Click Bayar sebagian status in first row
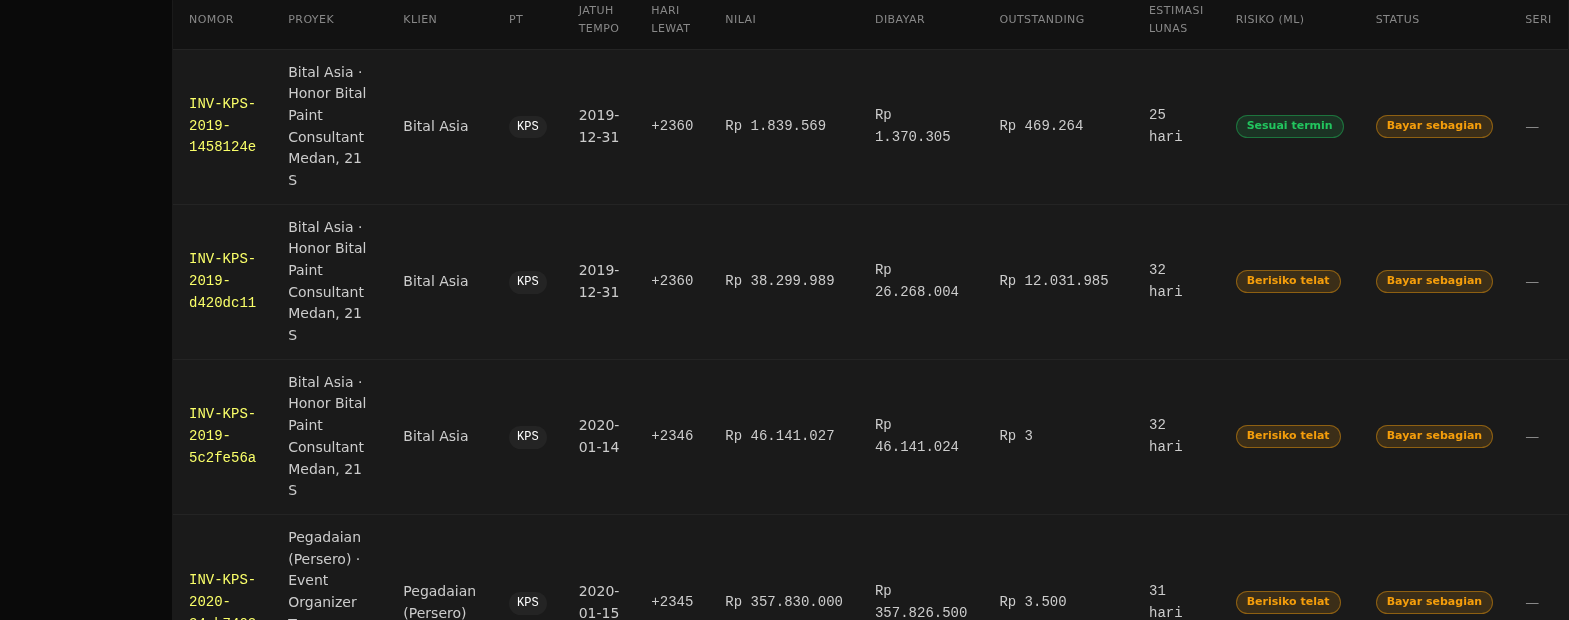 click(x=1434, y=126)
